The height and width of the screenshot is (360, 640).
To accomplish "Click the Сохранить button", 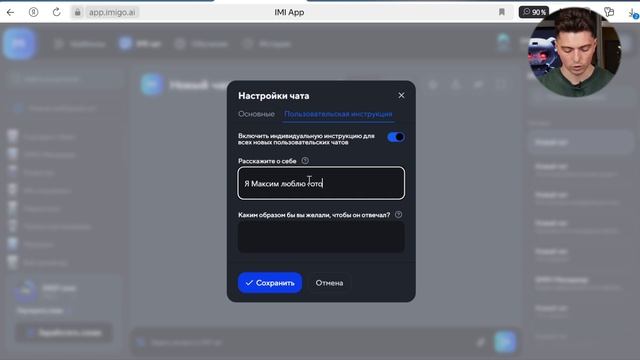I will (270, 282).
